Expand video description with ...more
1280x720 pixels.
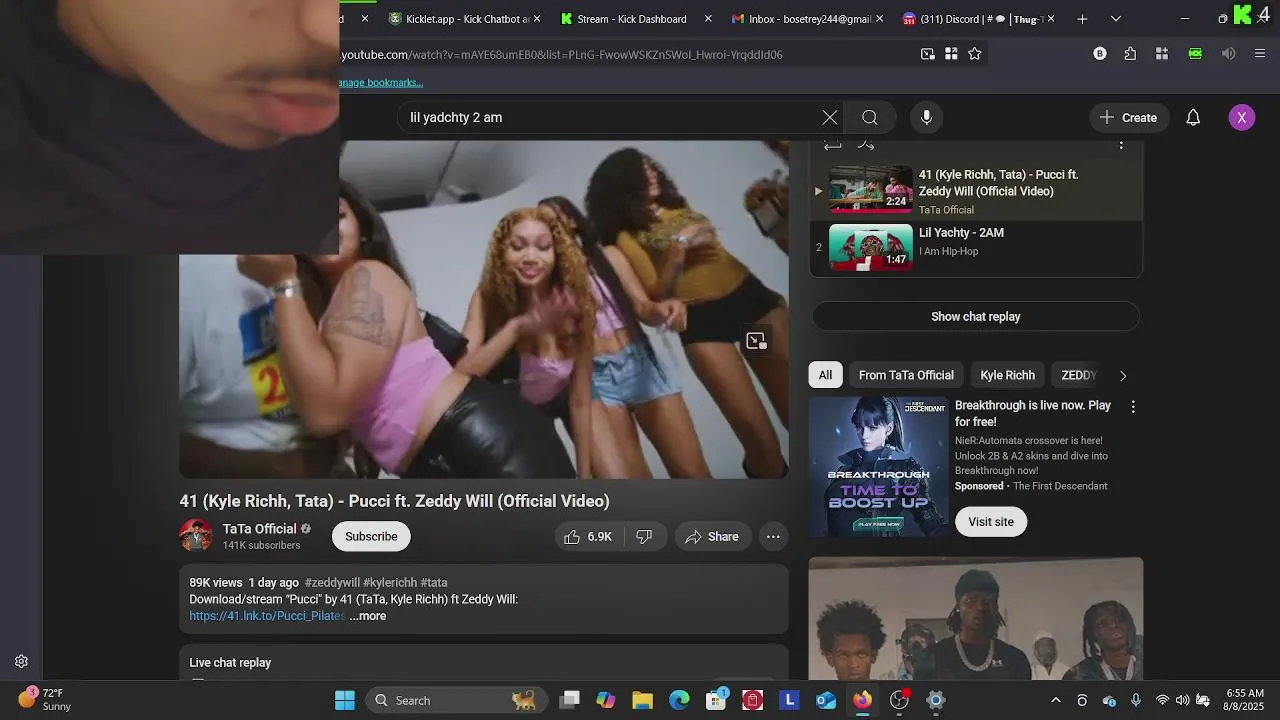368,616
